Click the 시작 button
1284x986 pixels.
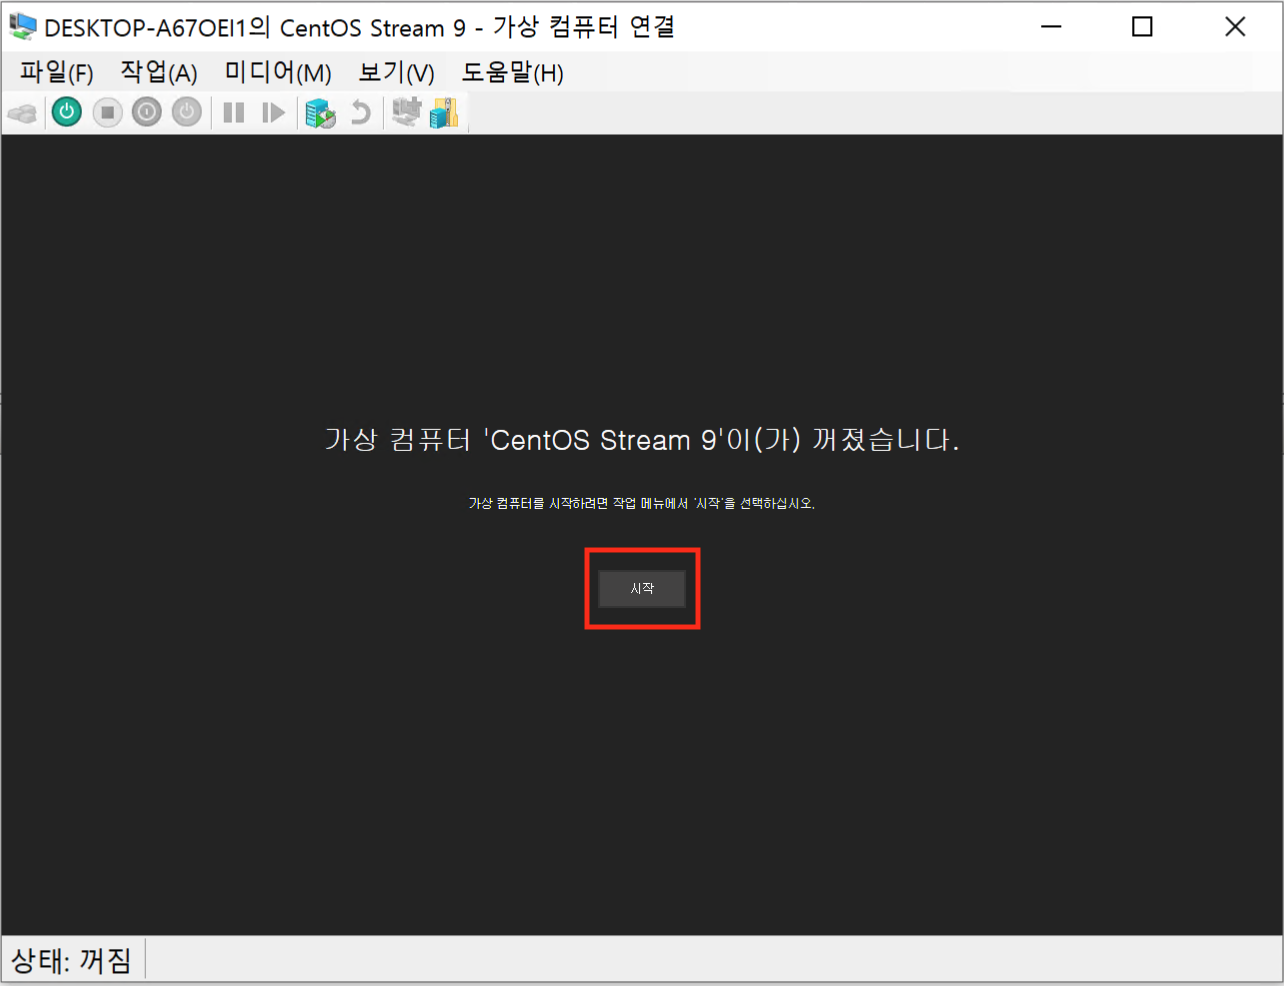pyautogui.click(x=642, y=589)
